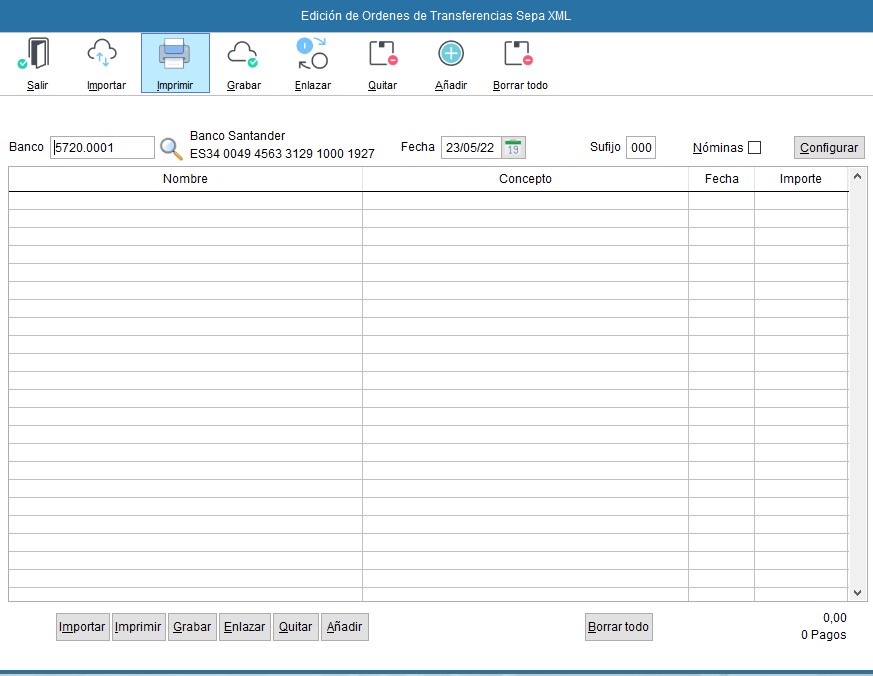Open bank search with magnifying glass
This screenshot has width=873, height=676.
click(172, 149)
